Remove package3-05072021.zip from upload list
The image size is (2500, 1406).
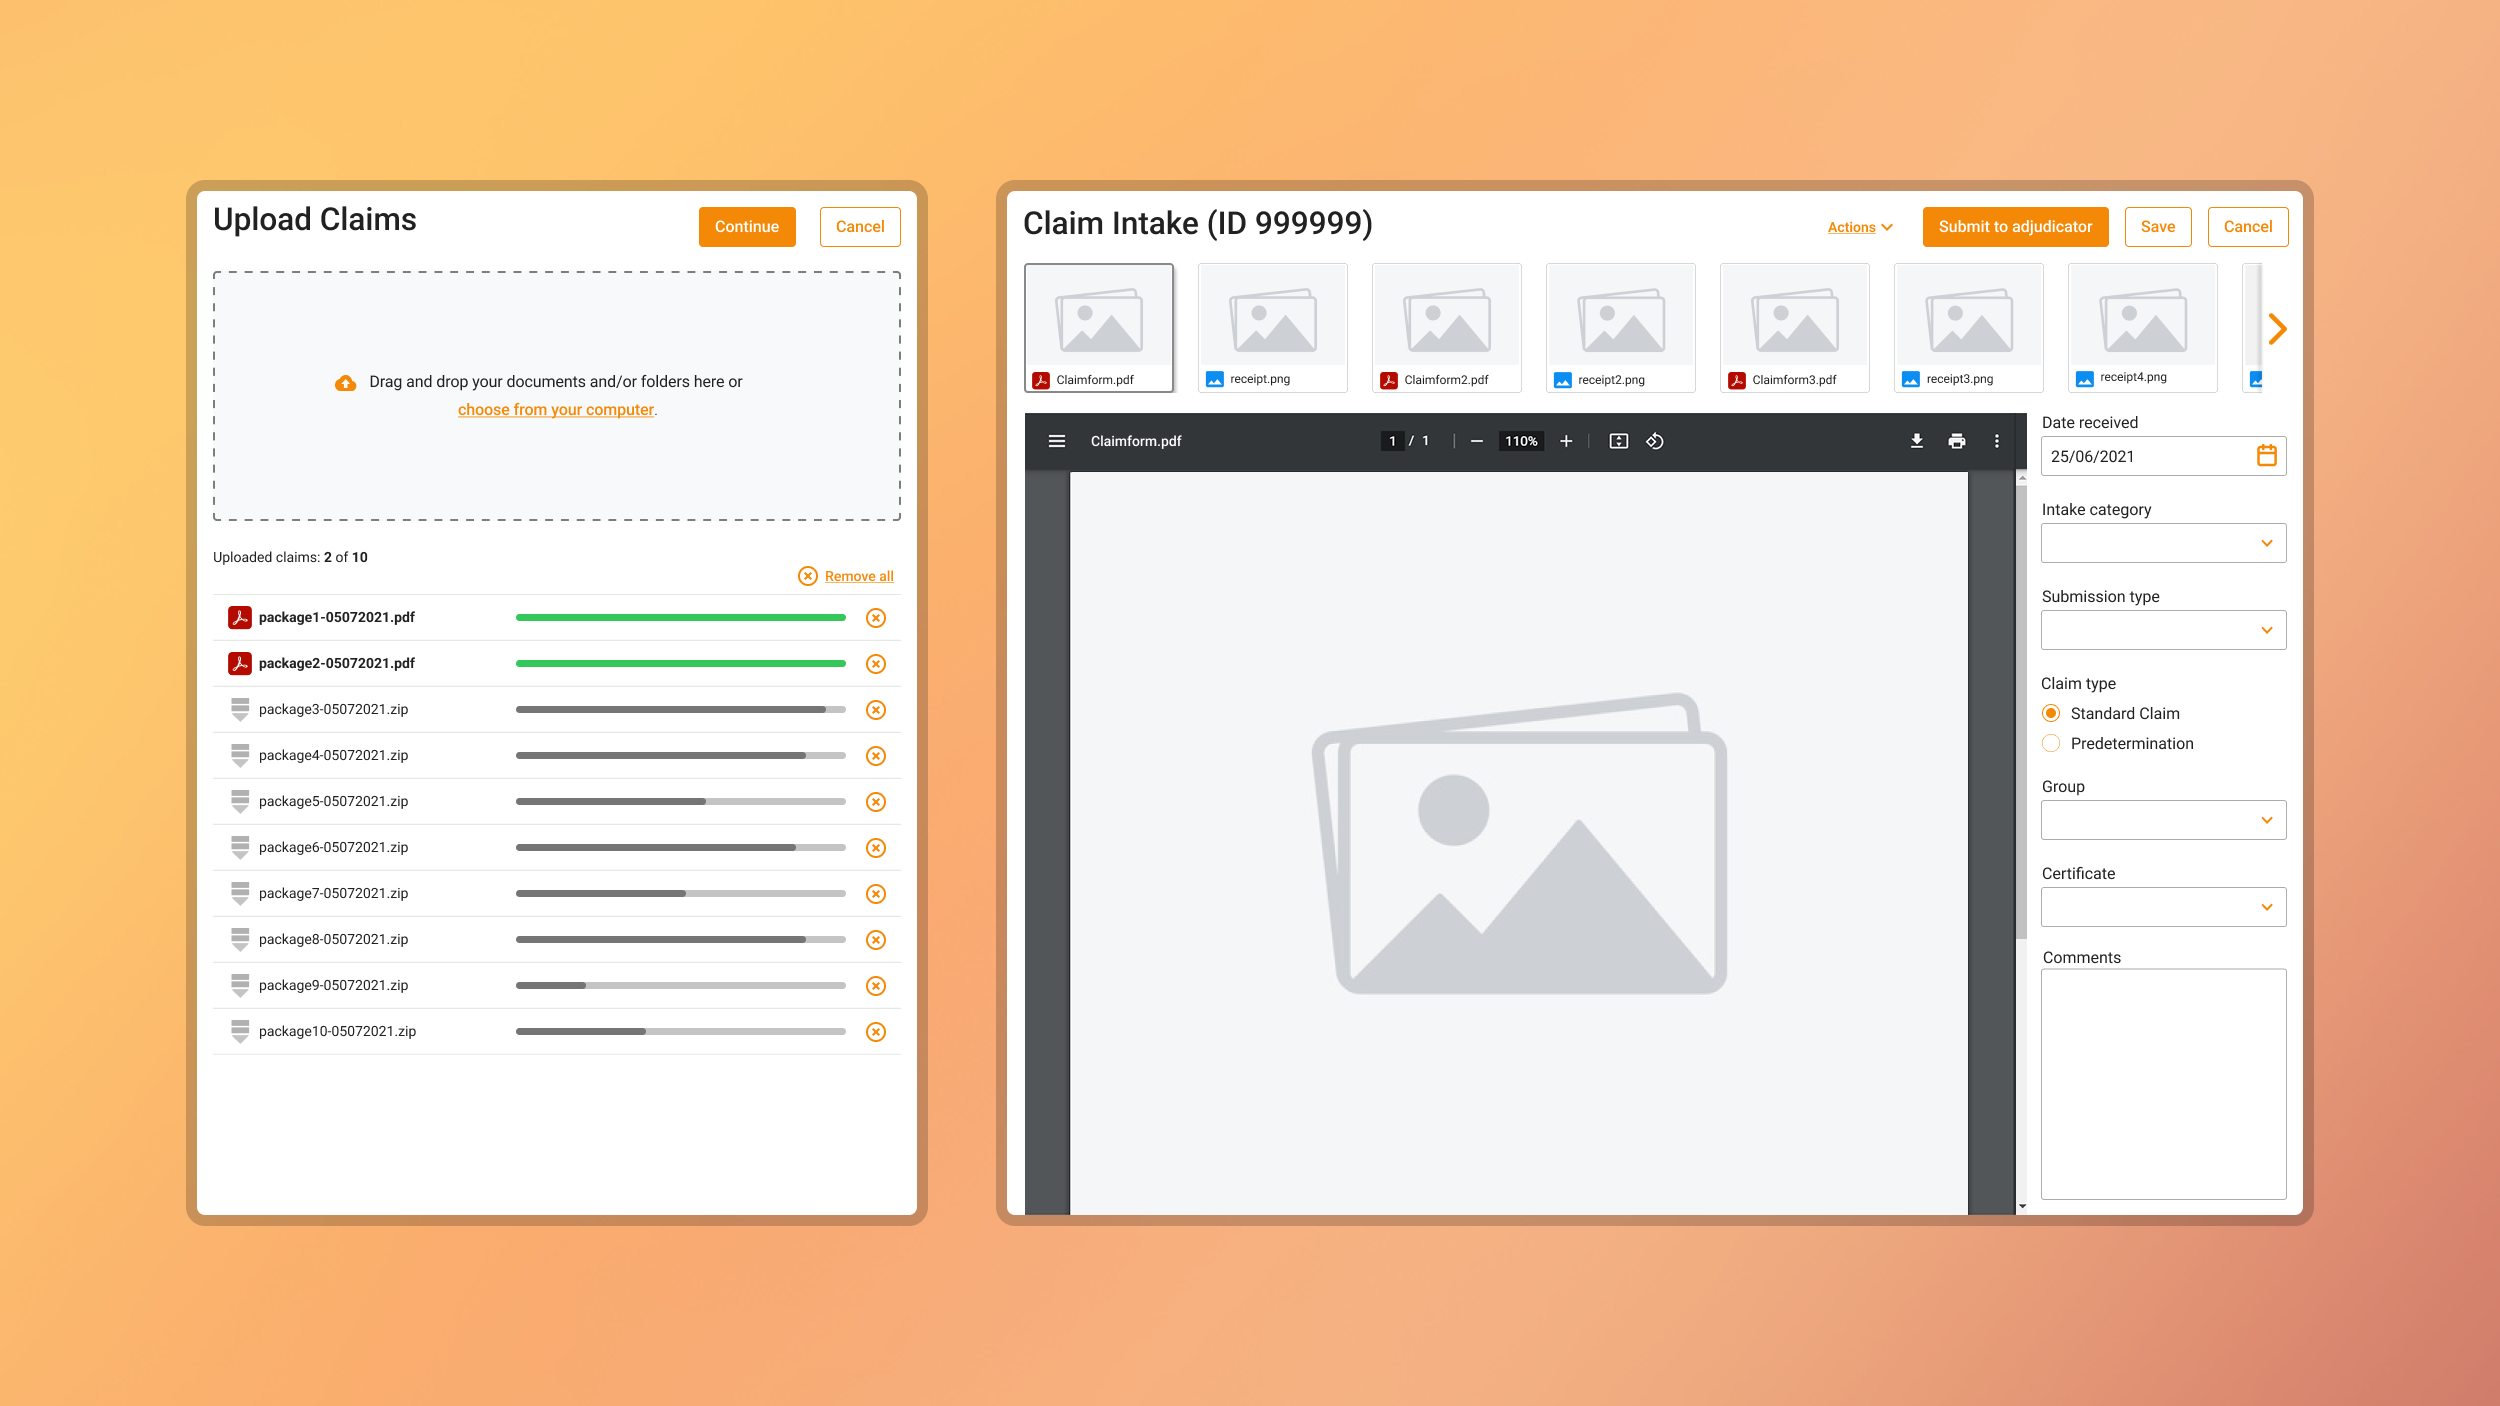point(875,710)
